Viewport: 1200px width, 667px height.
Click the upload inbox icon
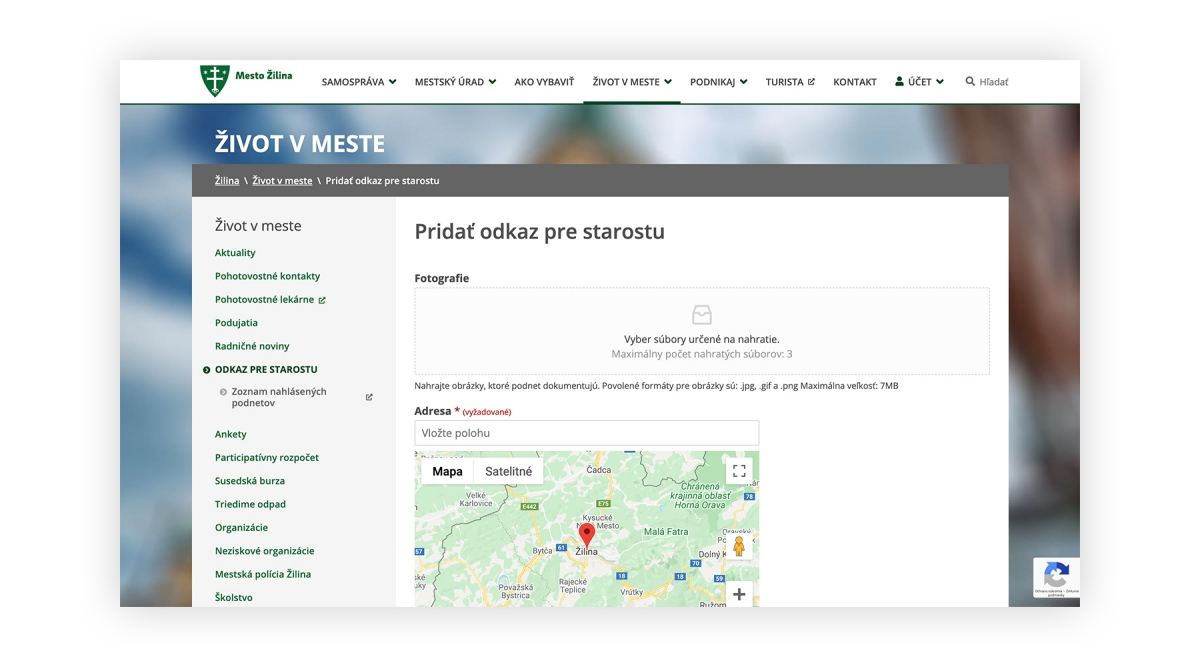702,314
